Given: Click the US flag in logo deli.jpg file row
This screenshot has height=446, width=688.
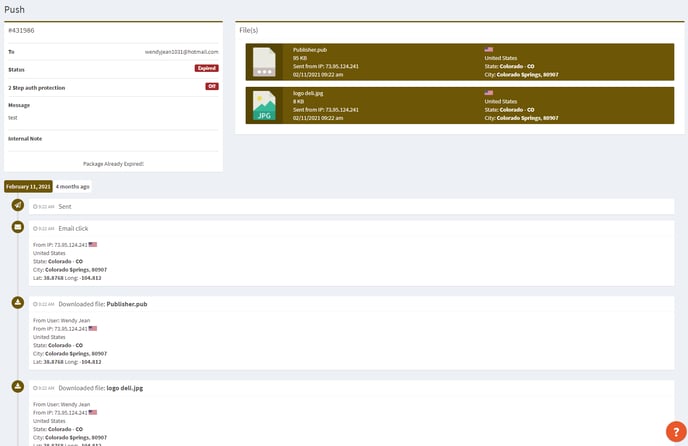Looking at the screenshot, I should [489, 91].
